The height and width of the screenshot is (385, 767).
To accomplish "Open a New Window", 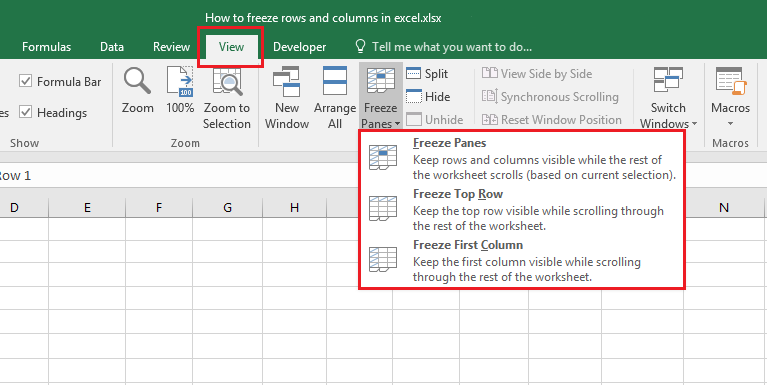I will (x=287, y=98).
